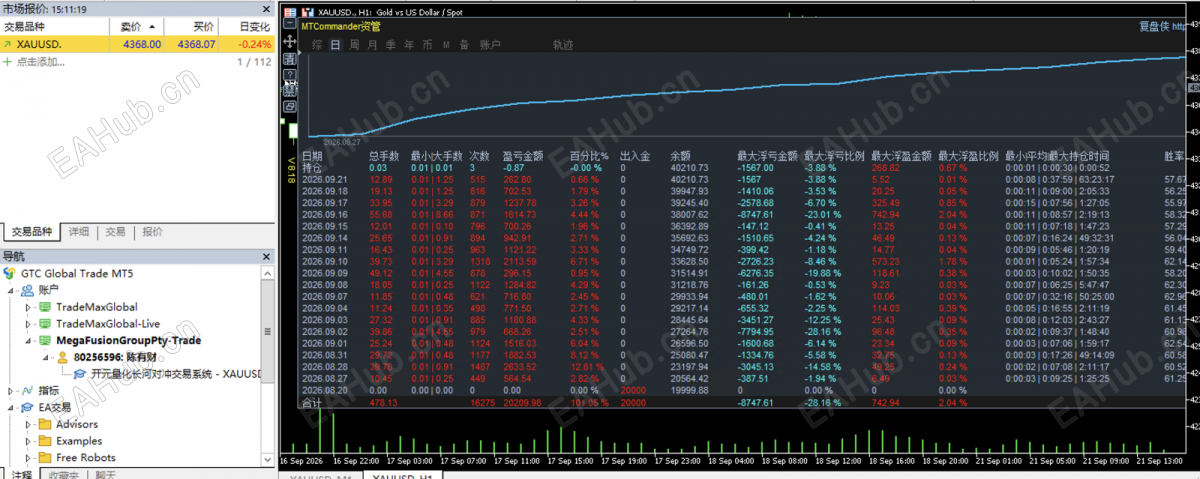
Task: Switch to the 报价 tab in Market Watch
Action: click(x=152, y=231)
